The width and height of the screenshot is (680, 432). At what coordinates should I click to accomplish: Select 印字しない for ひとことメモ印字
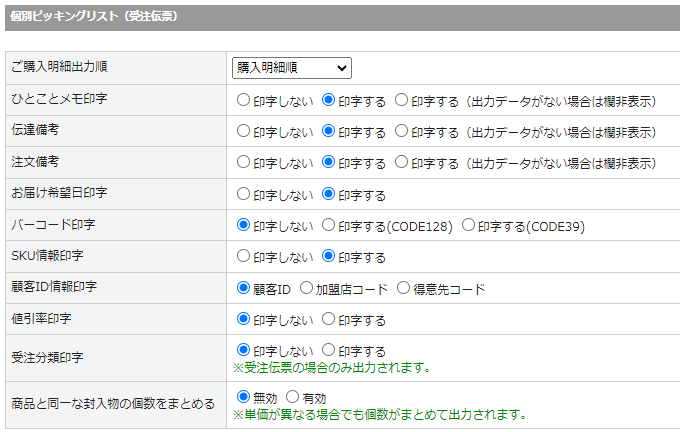pyautogui.click(x=243, y=100)
